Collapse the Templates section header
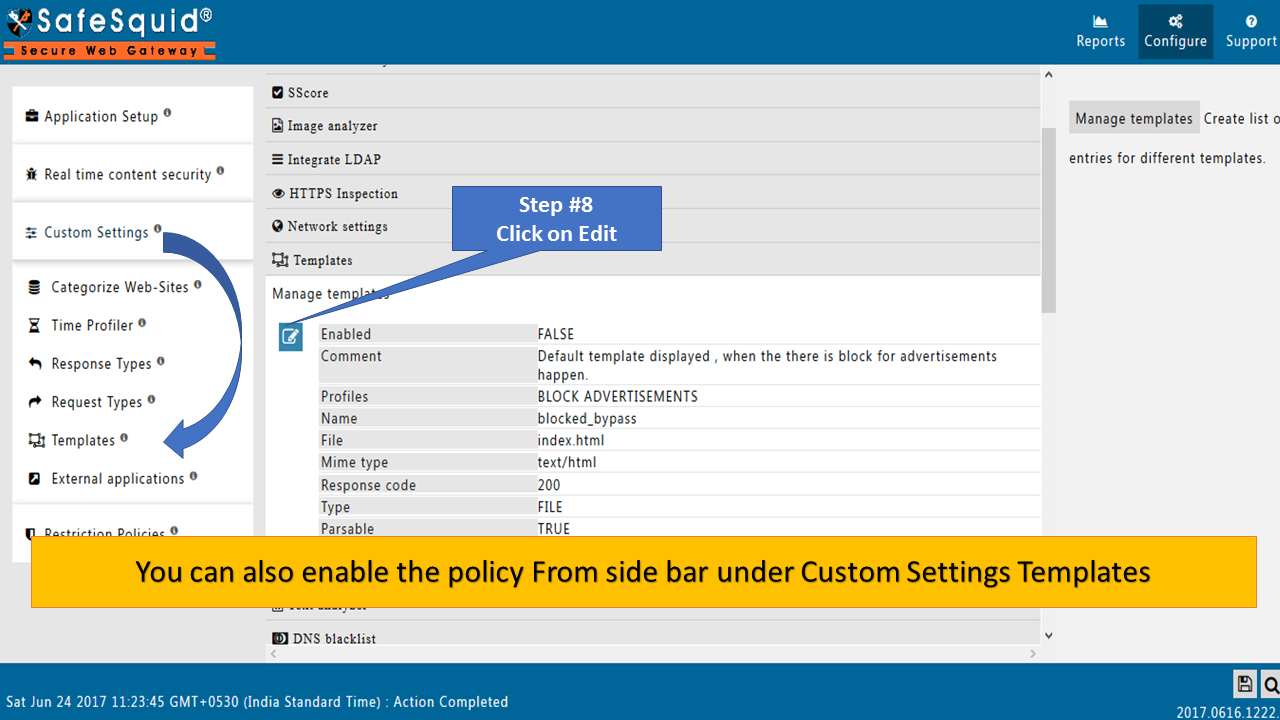 [654, 260]
